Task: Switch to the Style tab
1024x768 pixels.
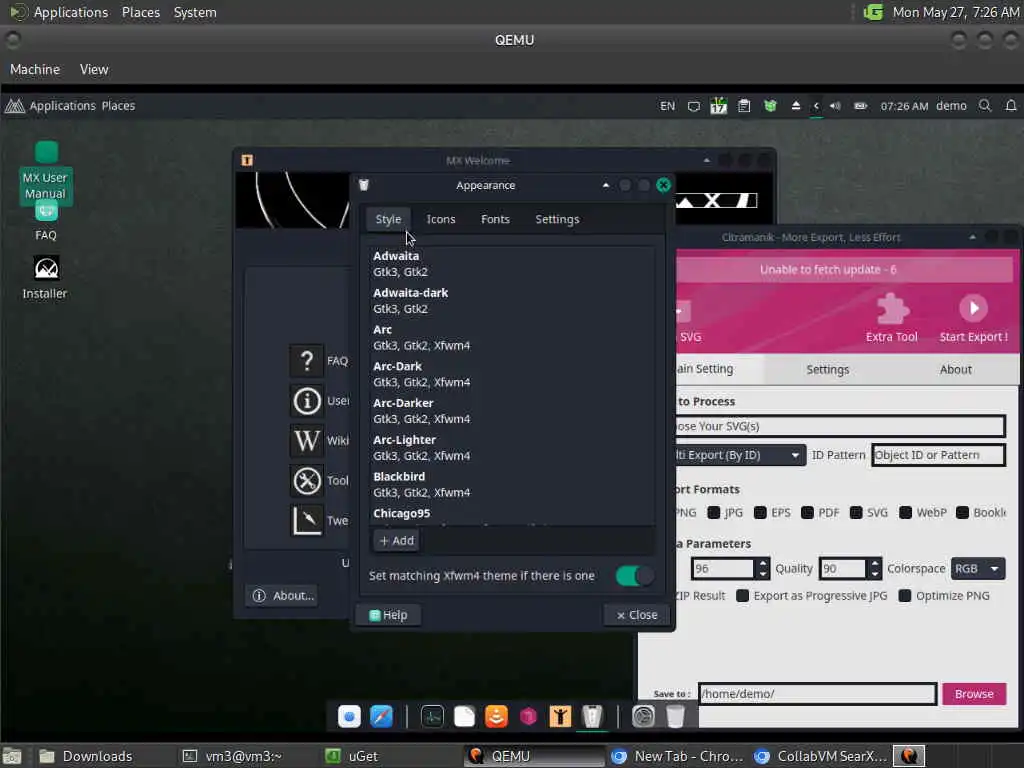Action: pyautogui.click(x=388, y=219)
